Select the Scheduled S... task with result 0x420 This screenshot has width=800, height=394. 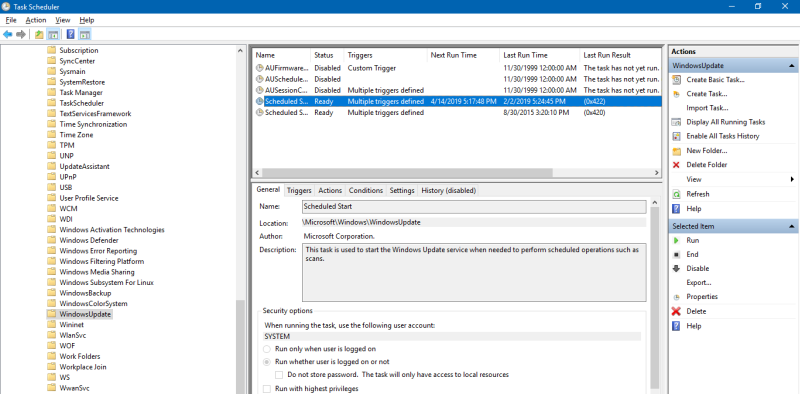point(457,113)
